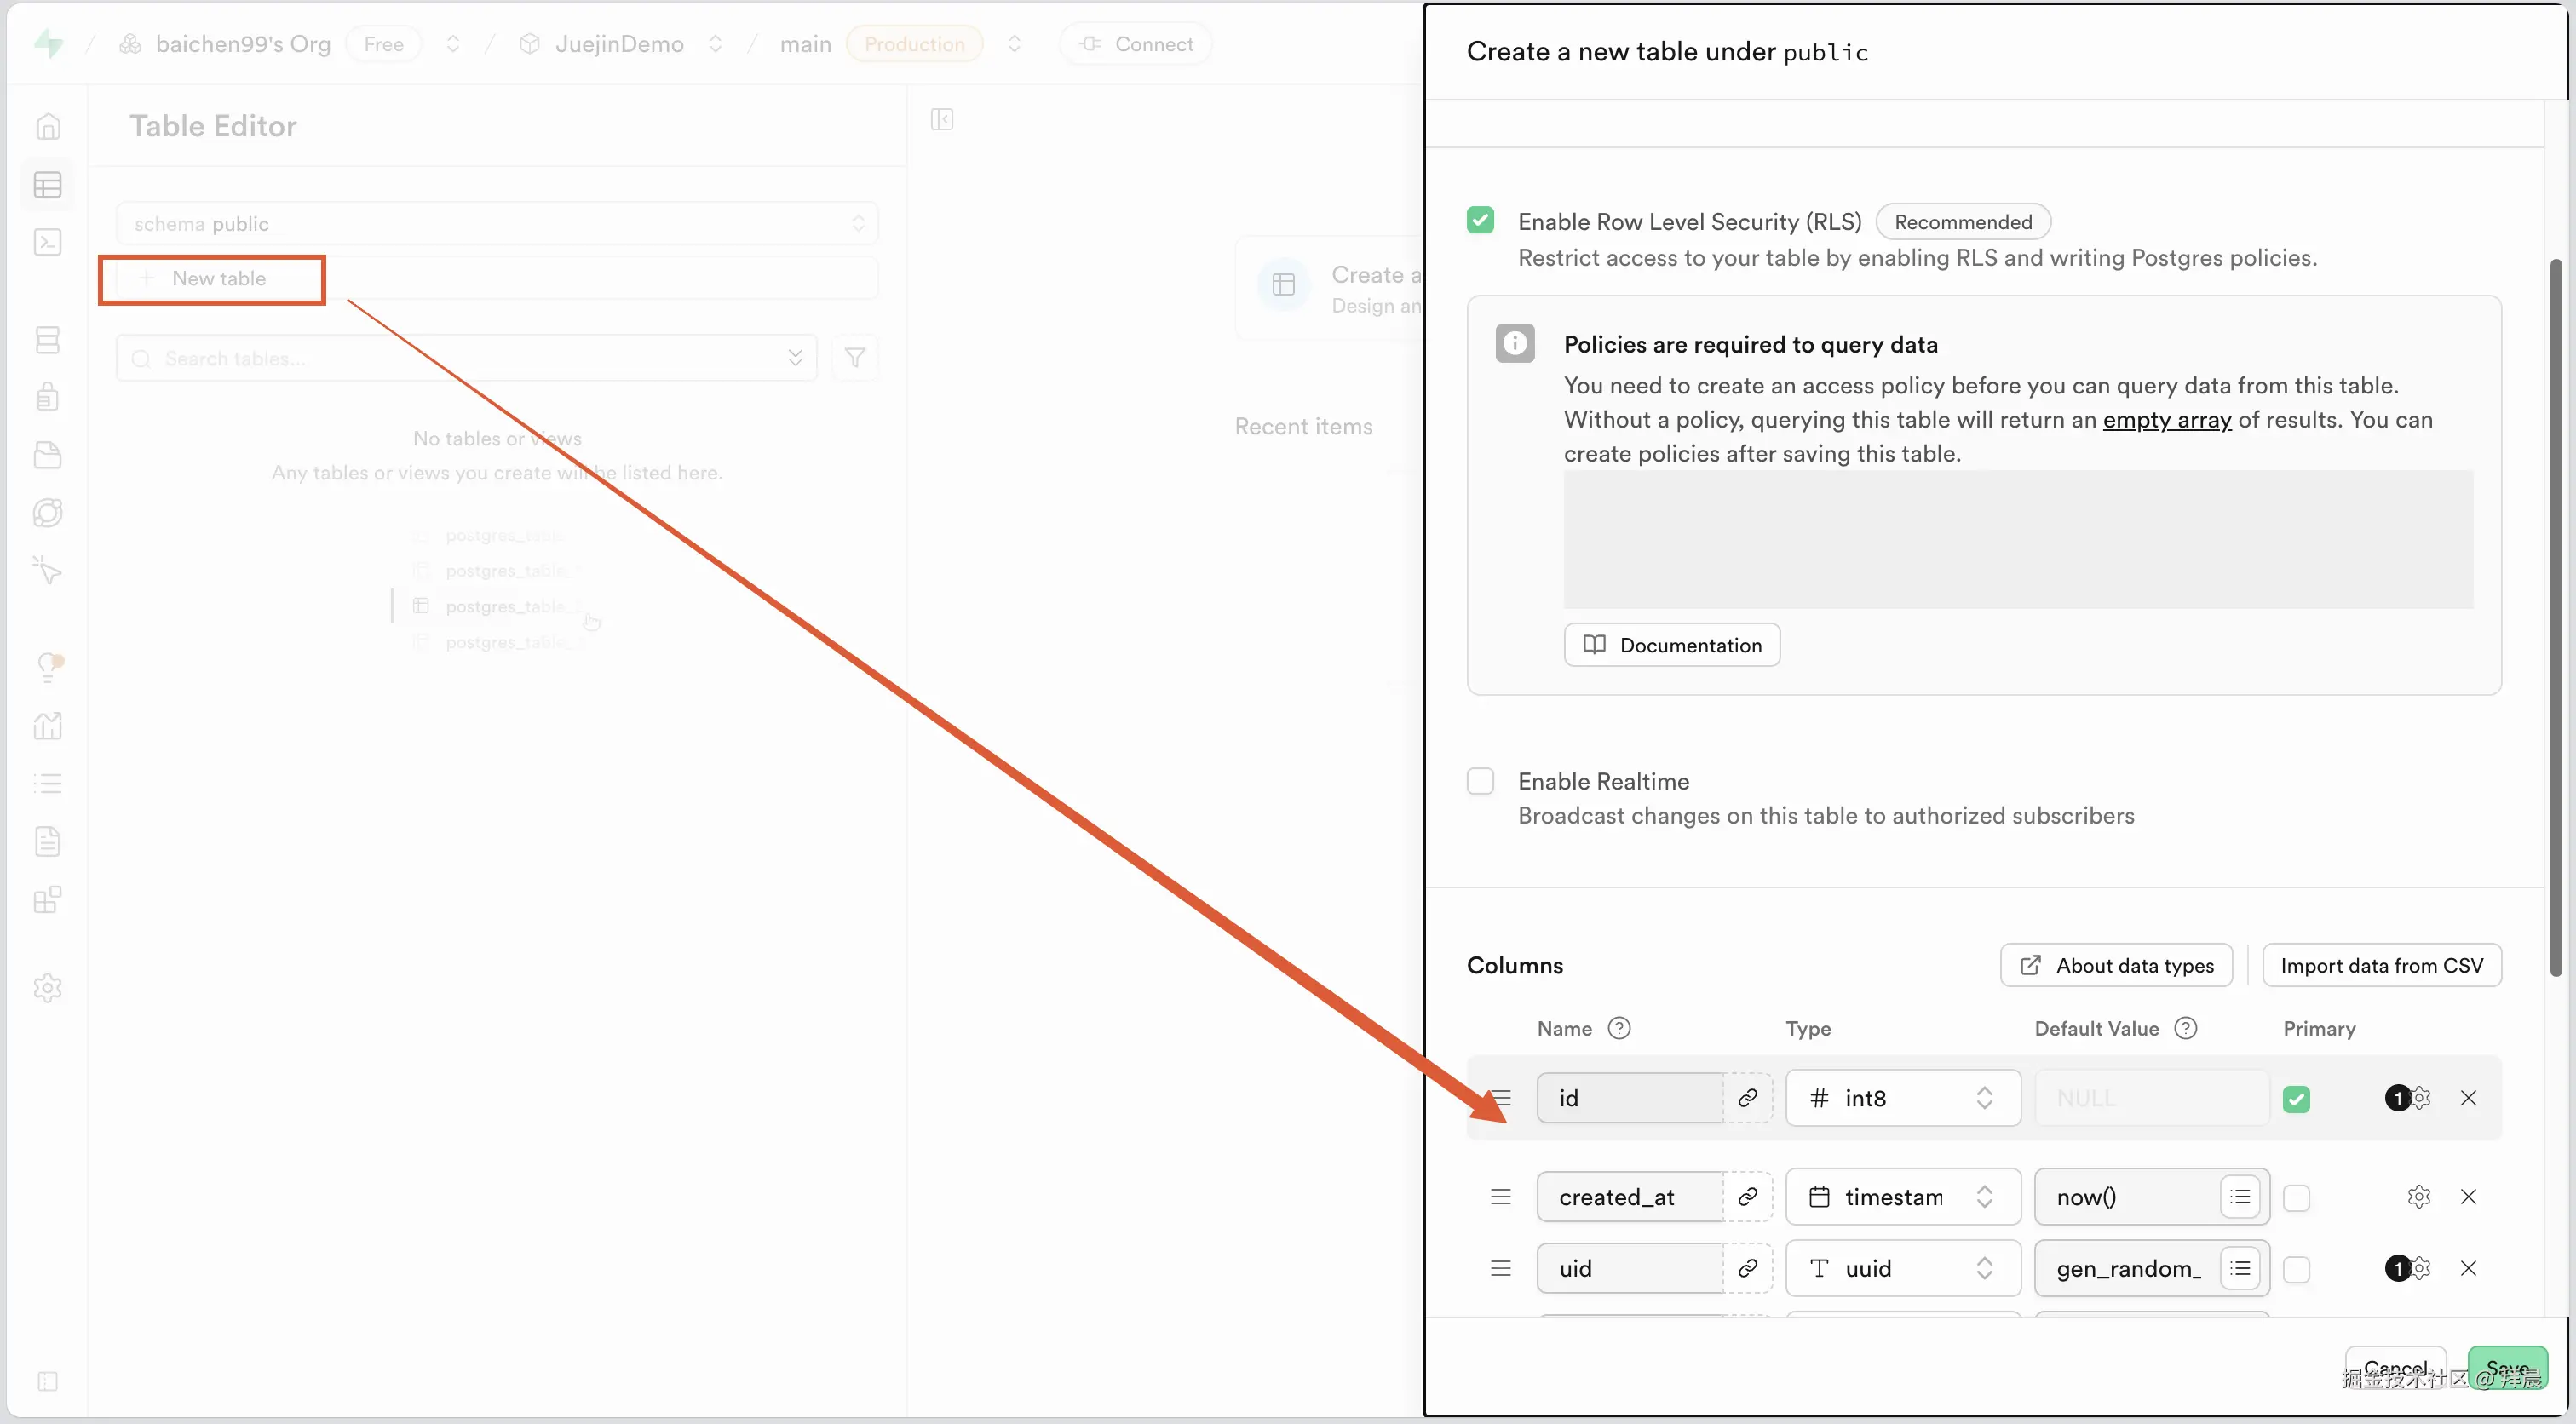Open default value suggestions for now() field
The image size is (2576, 1424).
click(x=2240, y=1197)
